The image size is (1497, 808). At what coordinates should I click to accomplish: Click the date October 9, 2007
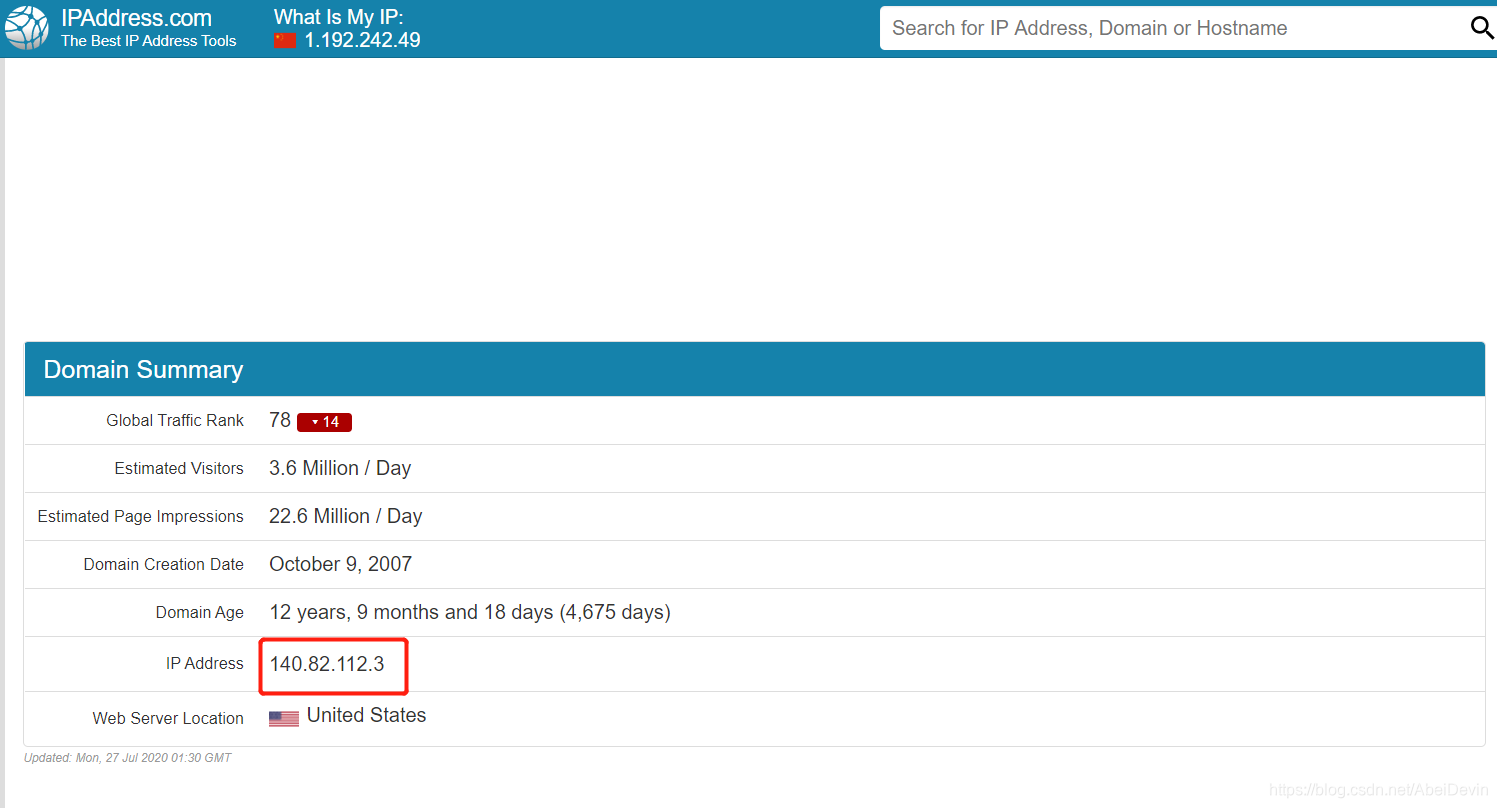coord(341,565)
